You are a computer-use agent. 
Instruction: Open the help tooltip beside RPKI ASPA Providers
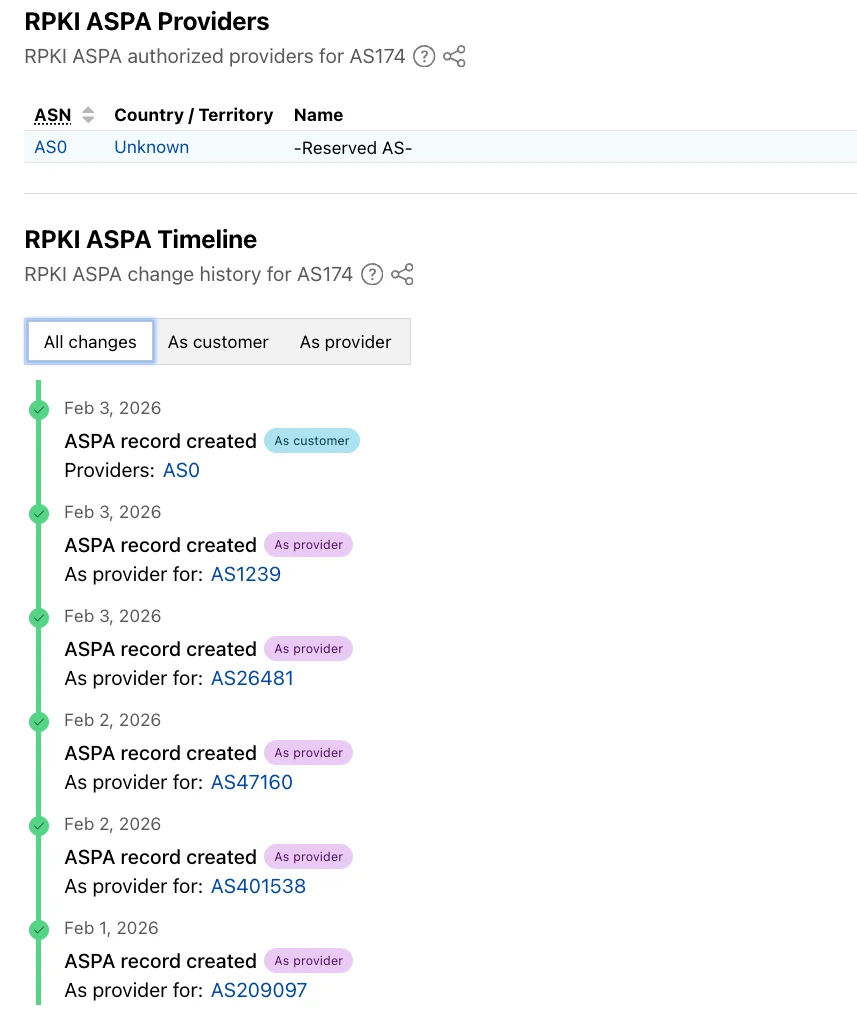pyautogui.click(x=423, y=57)
